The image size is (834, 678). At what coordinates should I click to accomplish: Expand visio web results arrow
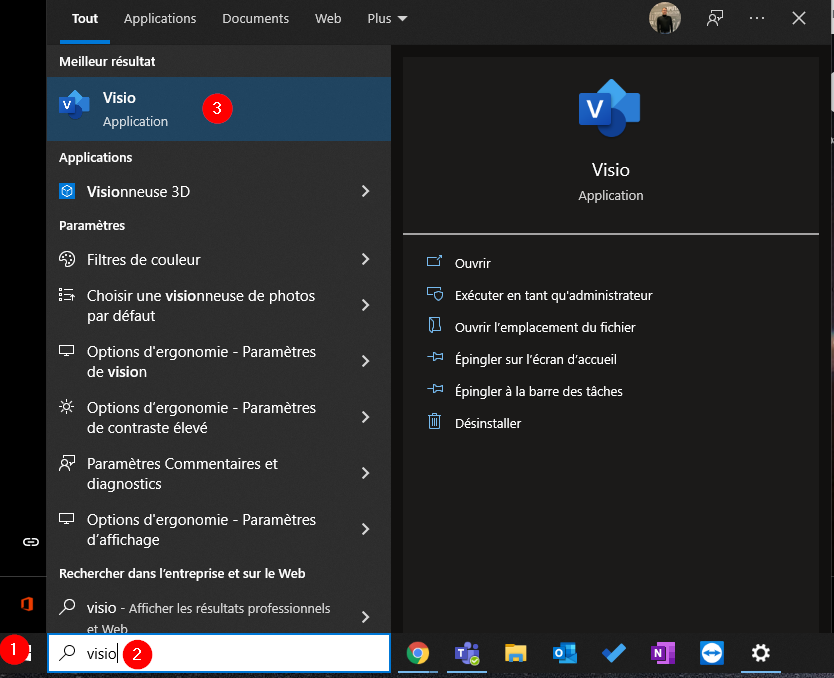365,617
